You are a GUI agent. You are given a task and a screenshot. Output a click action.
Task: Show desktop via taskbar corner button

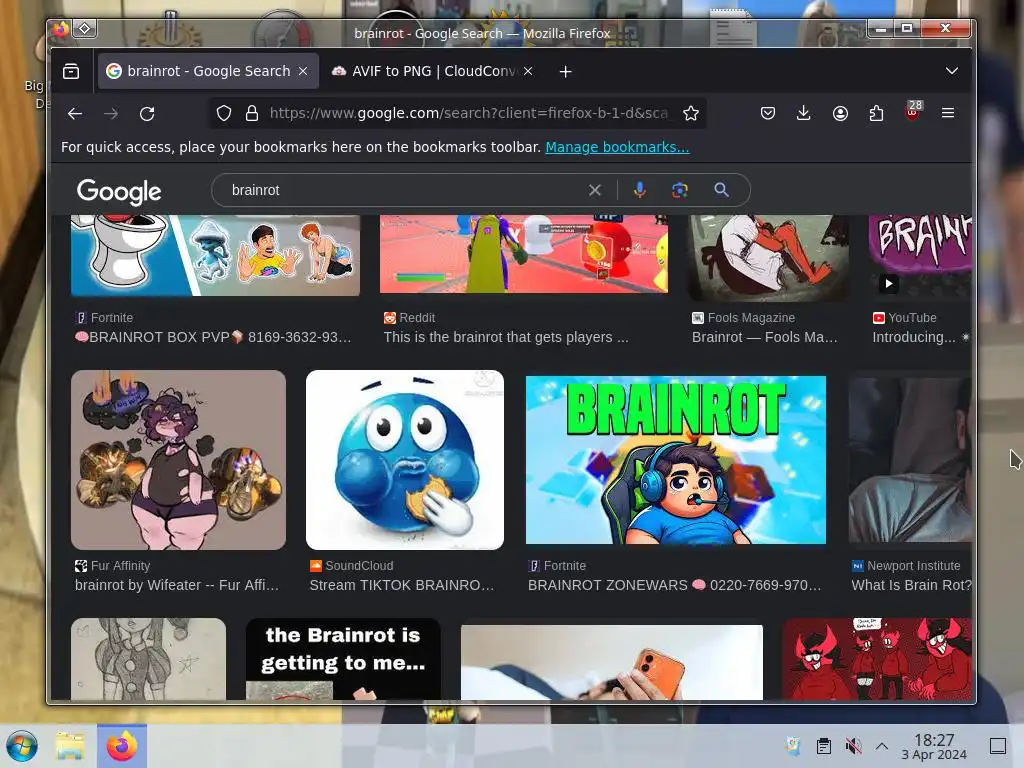(x=998, y=746)
